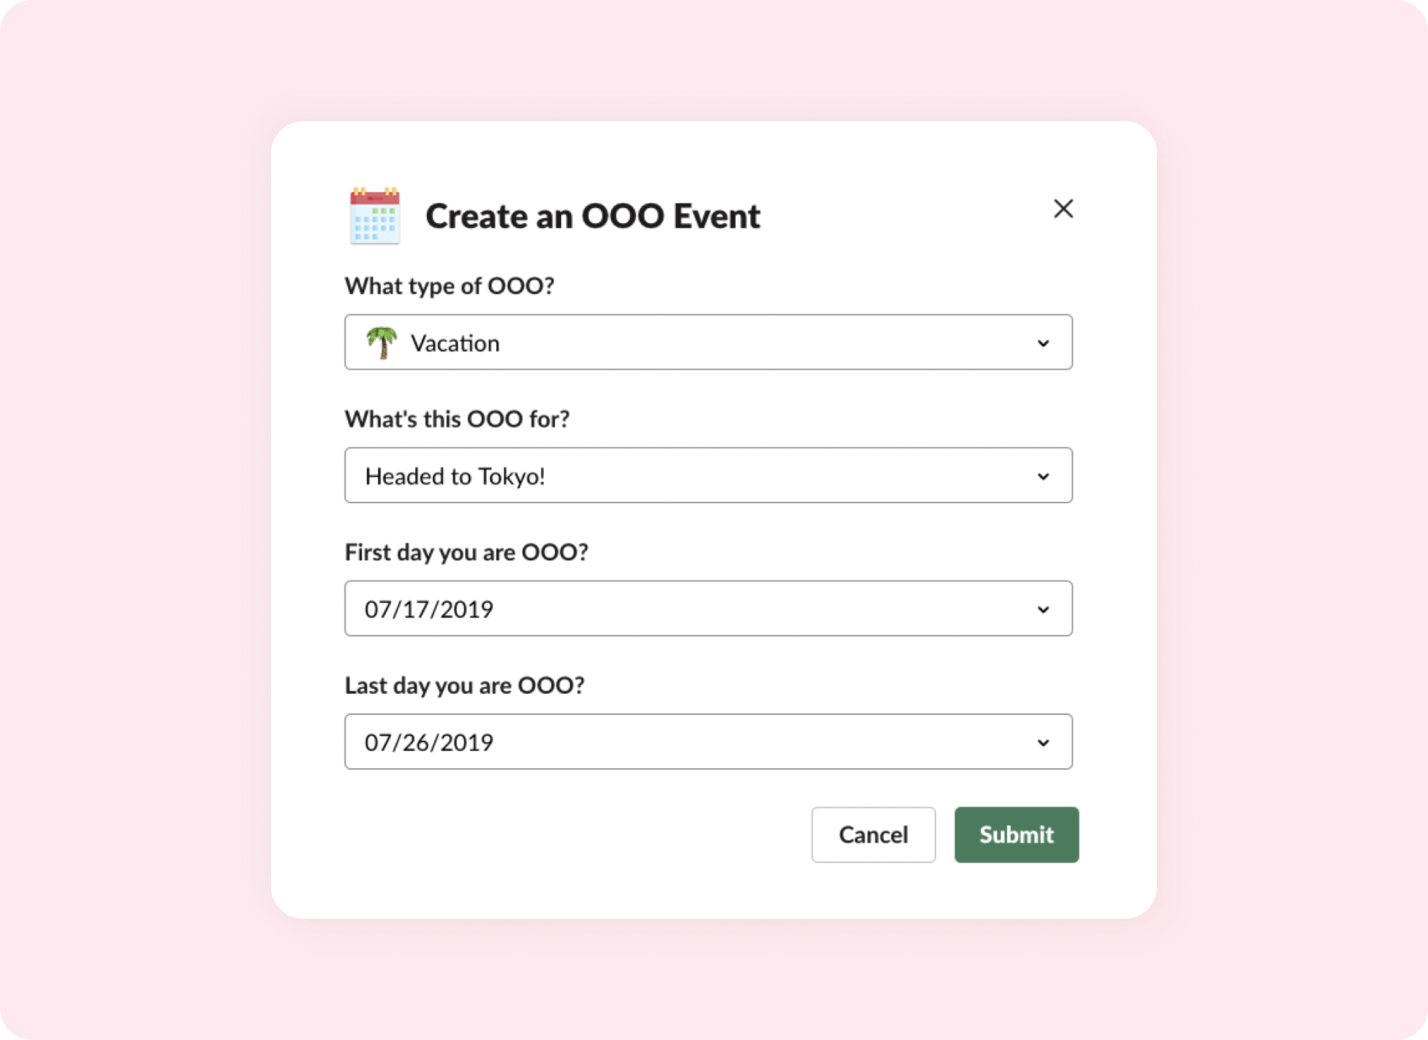Open the Headed to Tokyo! reason field
The width and height of the screenshot is (1428, 1040).
click(708, 475)
